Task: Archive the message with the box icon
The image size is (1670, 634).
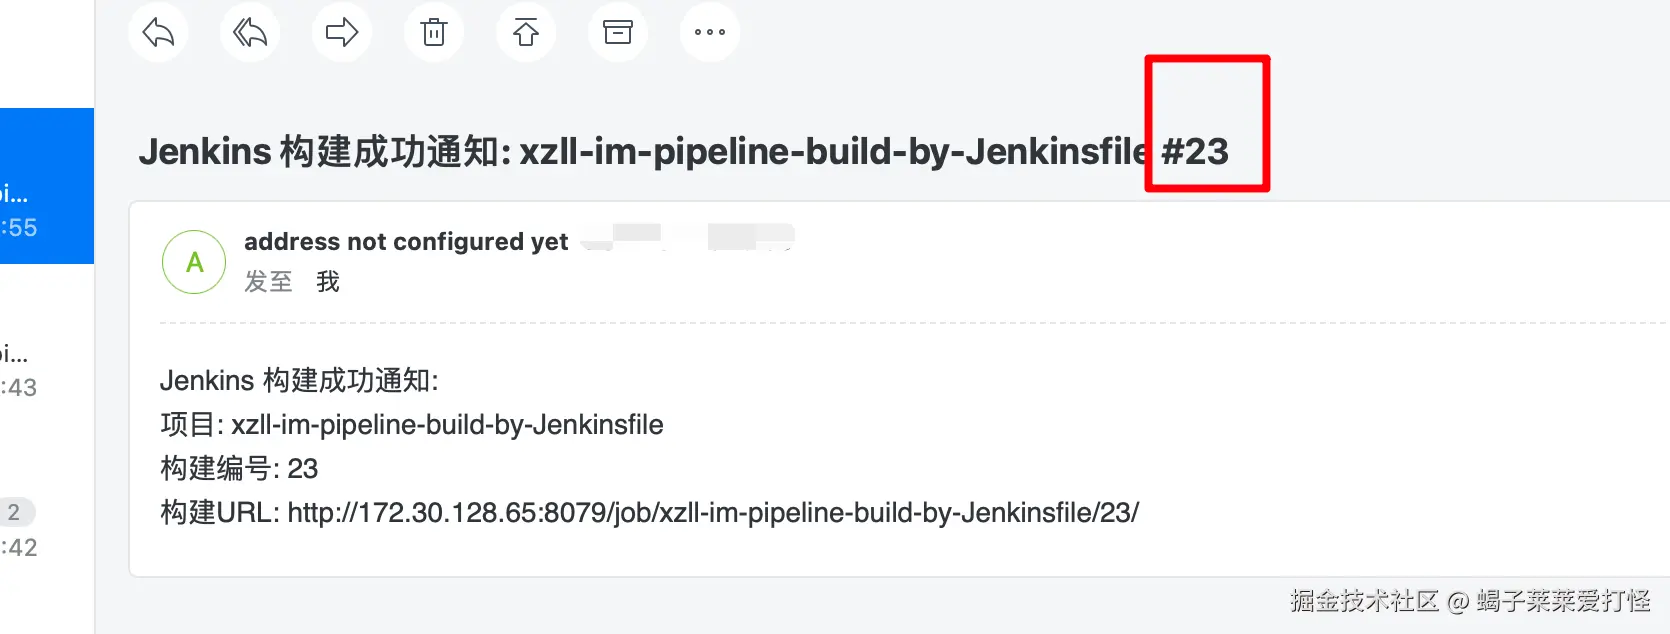Action: 618,32
